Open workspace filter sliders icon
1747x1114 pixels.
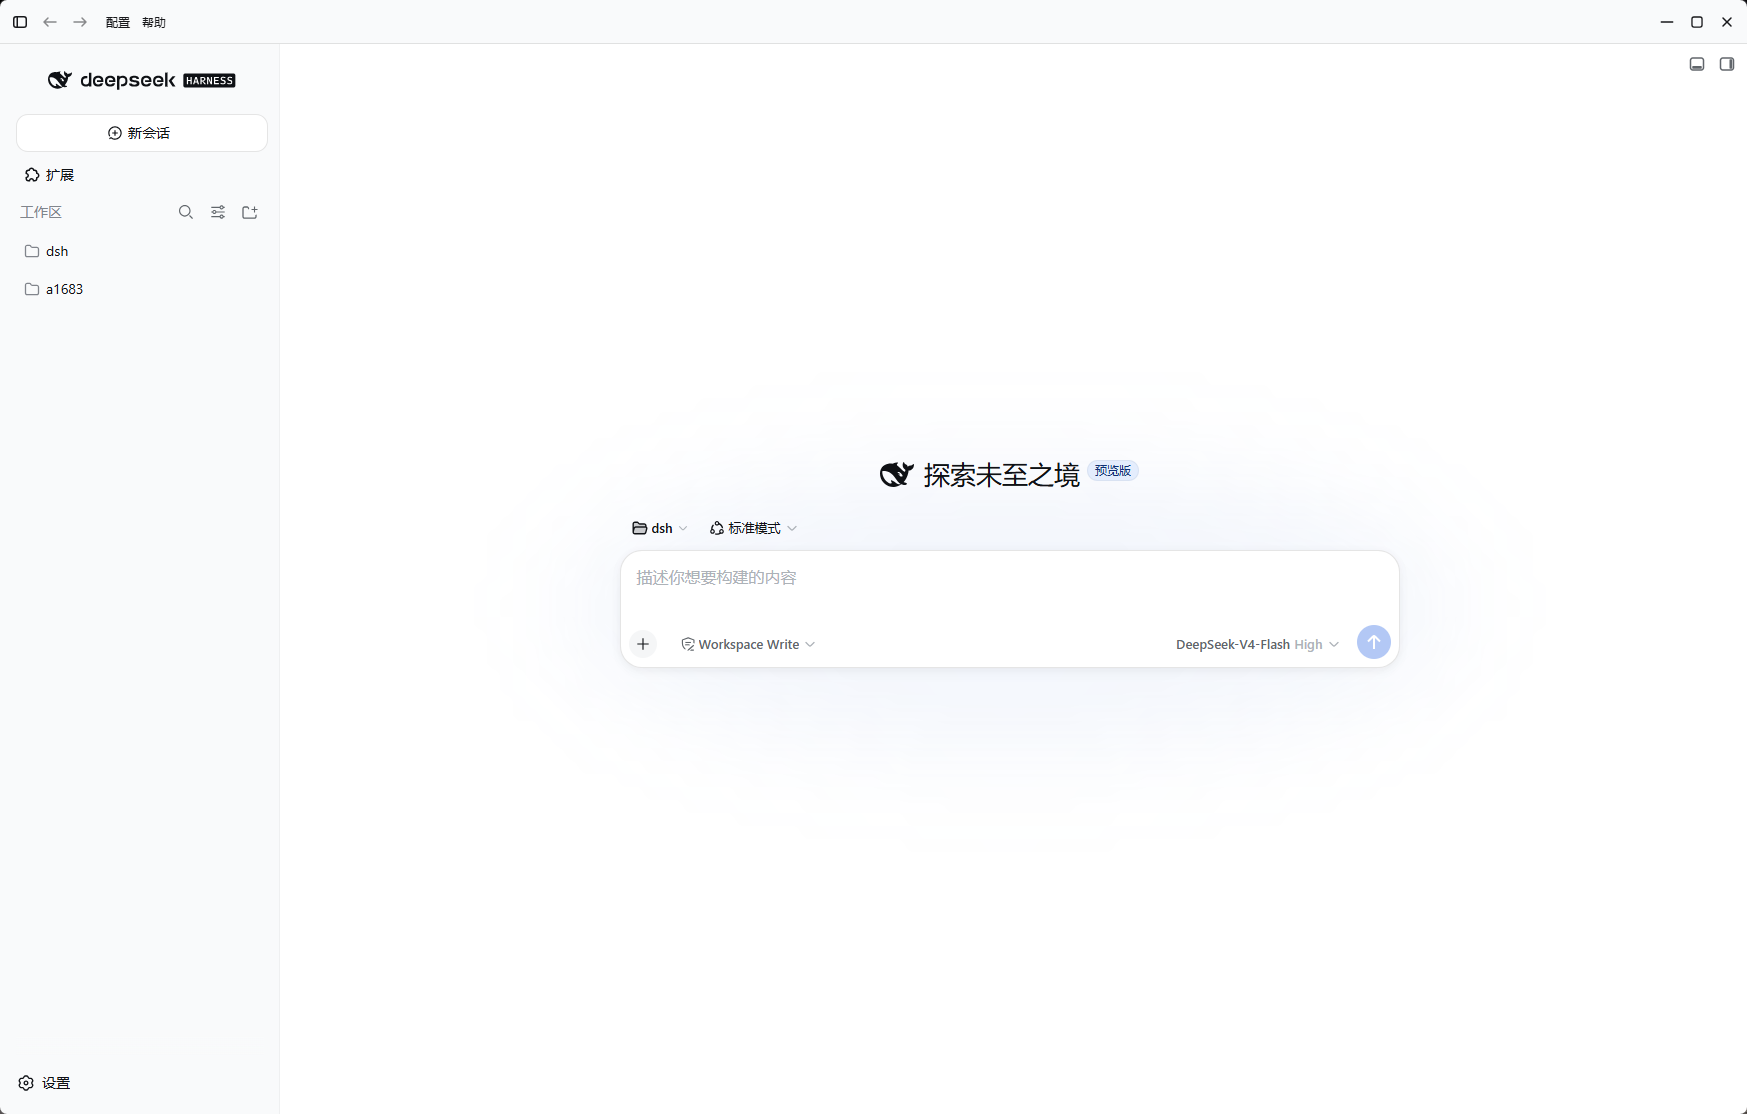click(218, 212)
